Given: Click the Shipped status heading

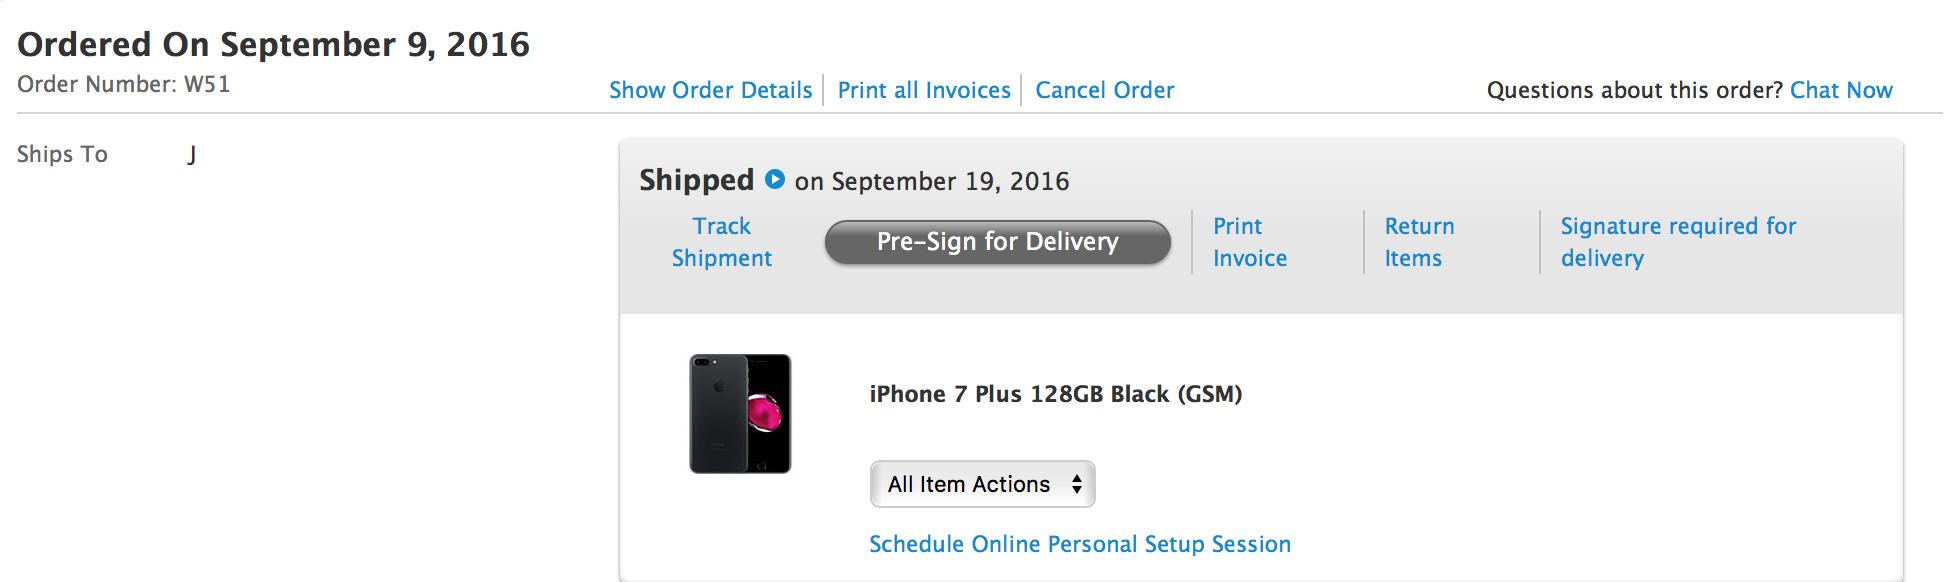Looking at the screenshot, I should pos(696,180).
